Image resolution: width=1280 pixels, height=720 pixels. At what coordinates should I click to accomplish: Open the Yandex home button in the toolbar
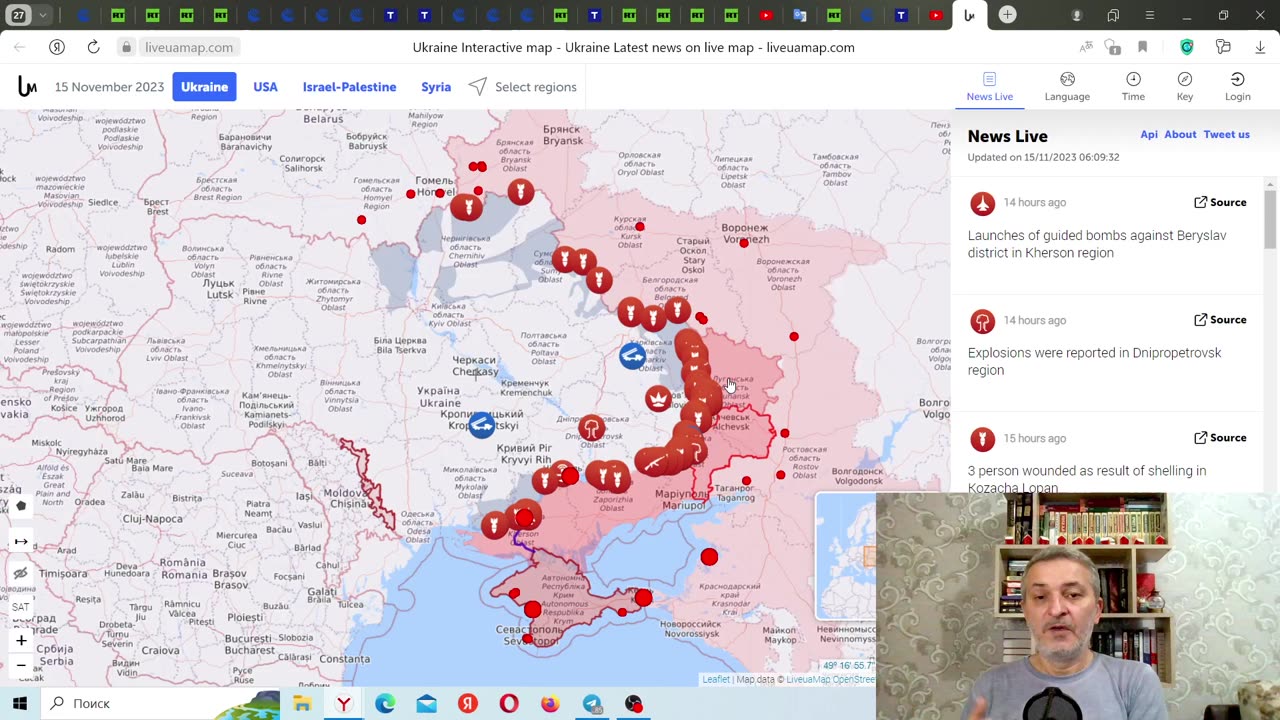point(57,47)
